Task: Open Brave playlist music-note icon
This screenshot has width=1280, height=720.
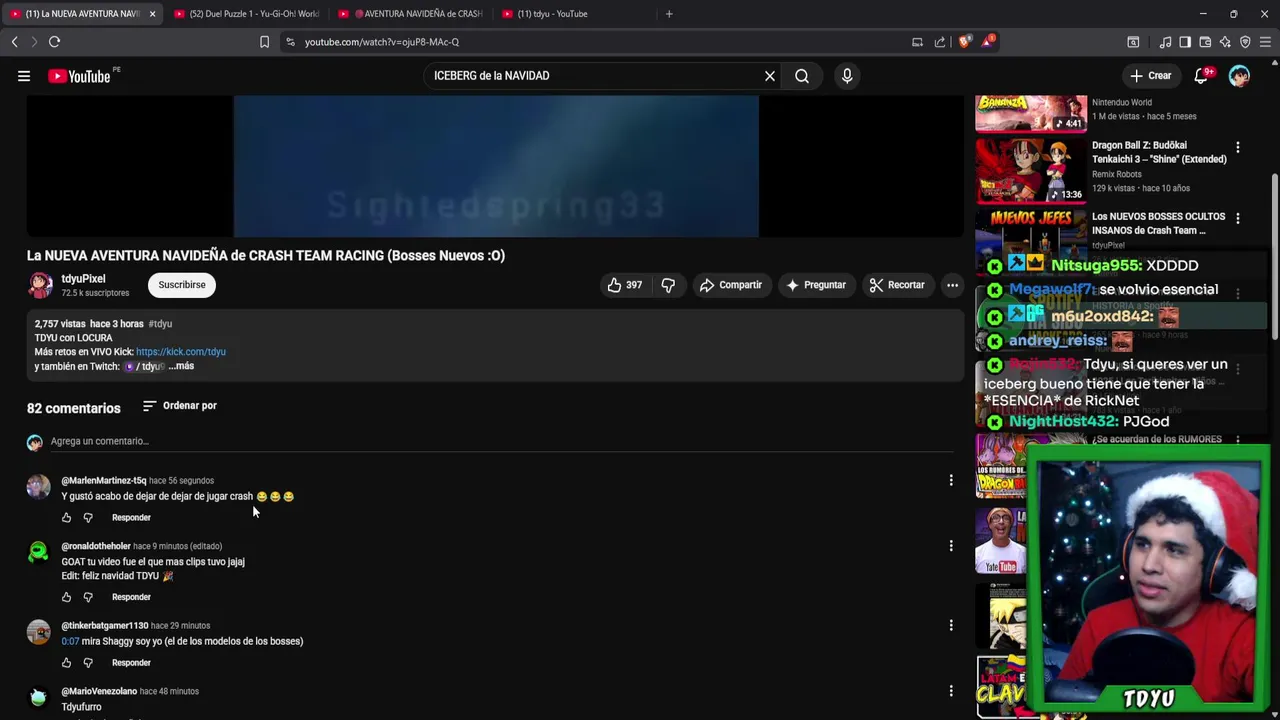Action: (x=1165, y=42)
